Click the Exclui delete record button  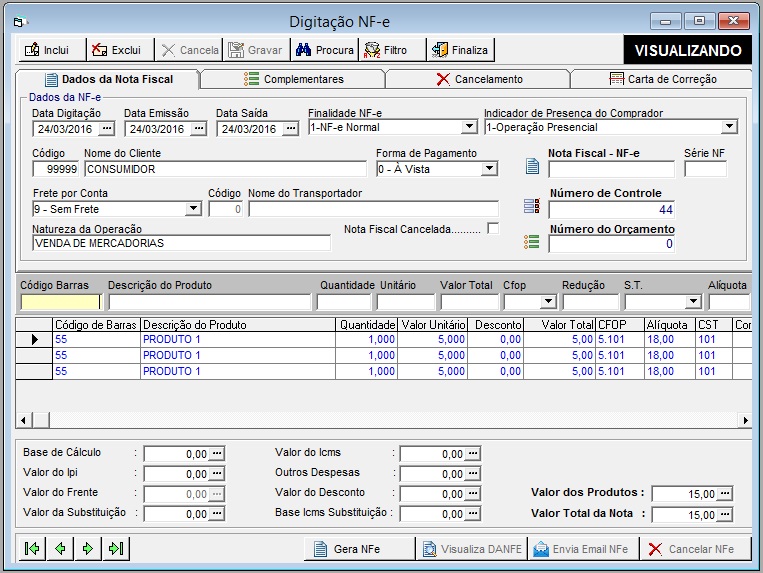tap(115, 49)
